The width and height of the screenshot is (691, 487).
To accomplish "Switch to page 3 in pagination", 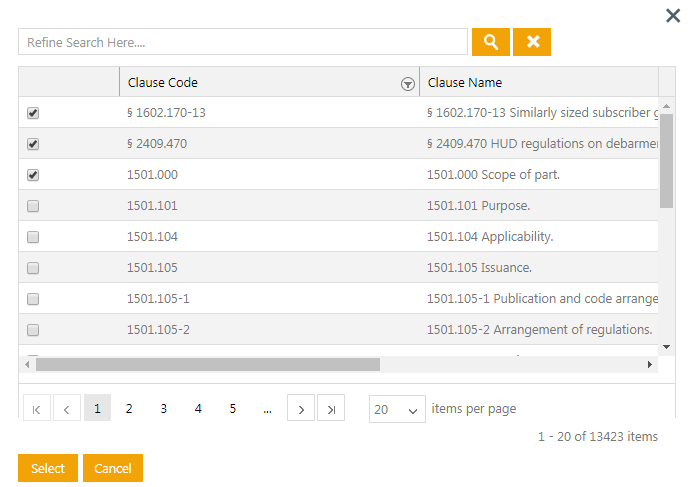I will tap(164, 409).
